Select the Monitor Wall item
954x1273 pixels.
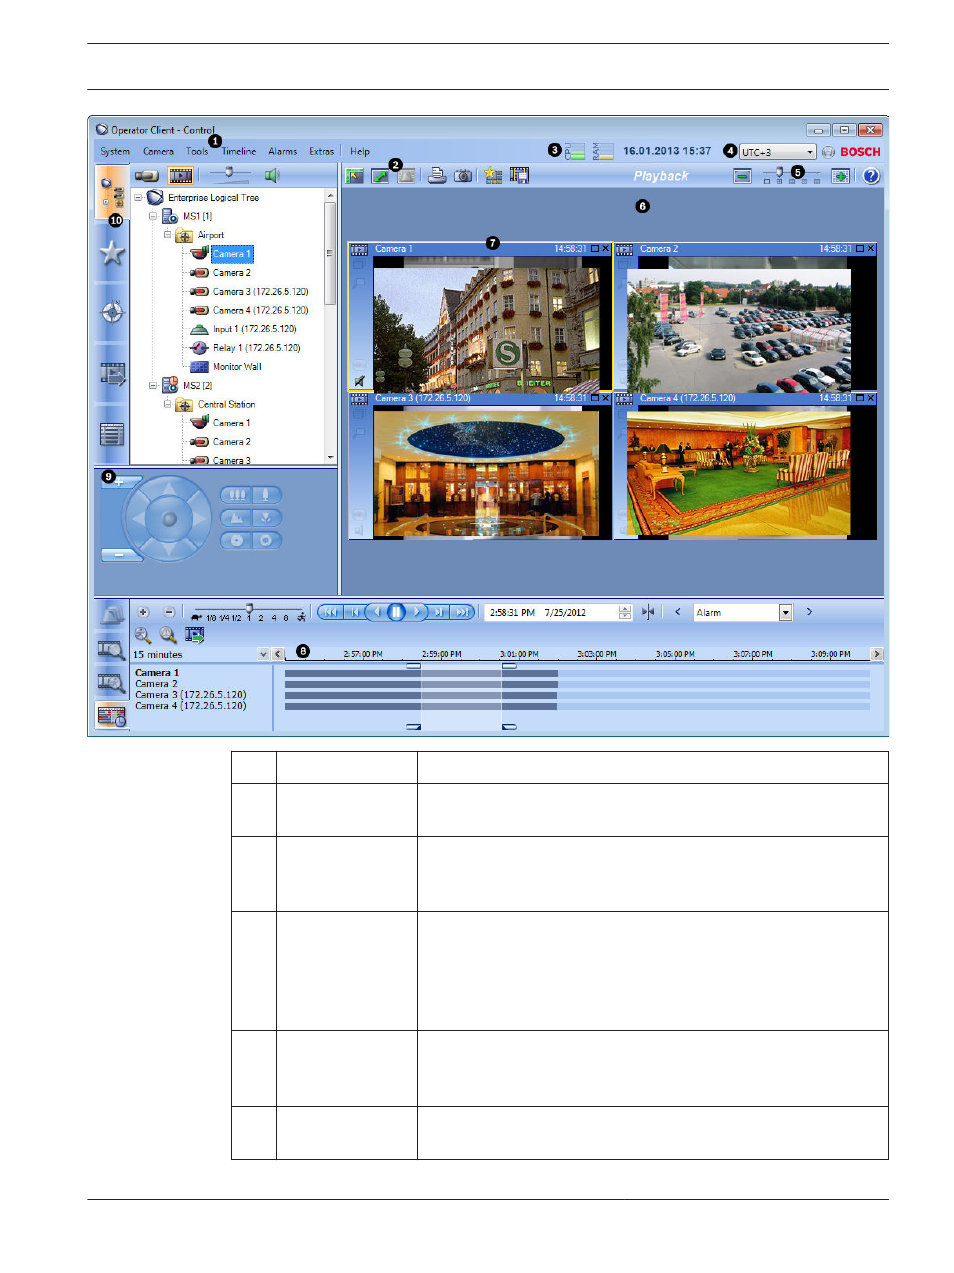pos(237,367)
